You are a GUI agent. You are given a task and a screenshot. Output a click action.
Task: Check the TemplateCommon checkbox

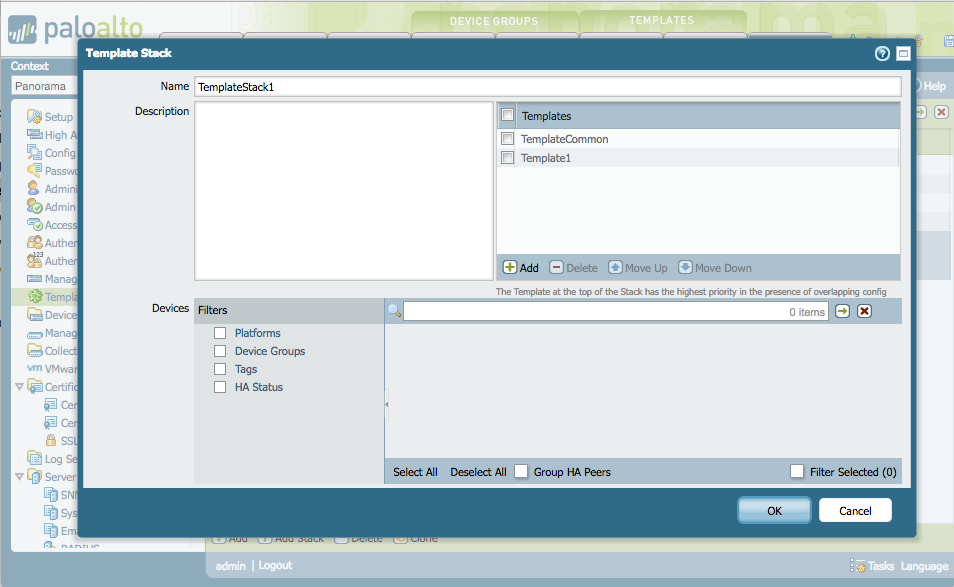(x=507, y=139)
